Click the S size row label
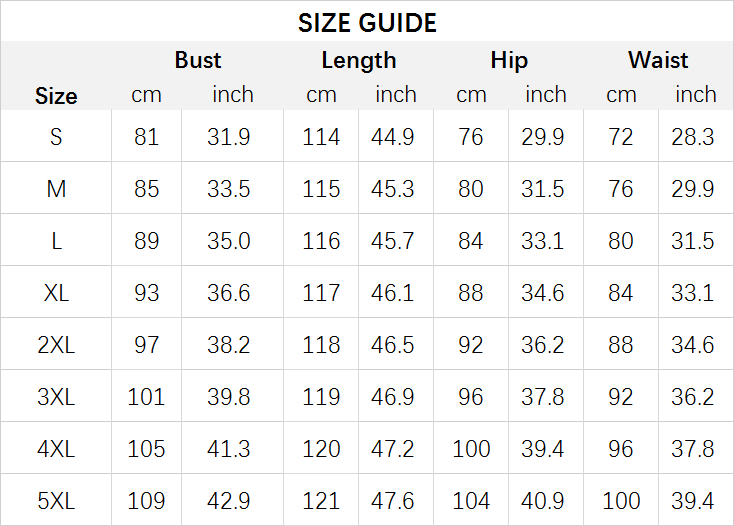 coord(56,137)
